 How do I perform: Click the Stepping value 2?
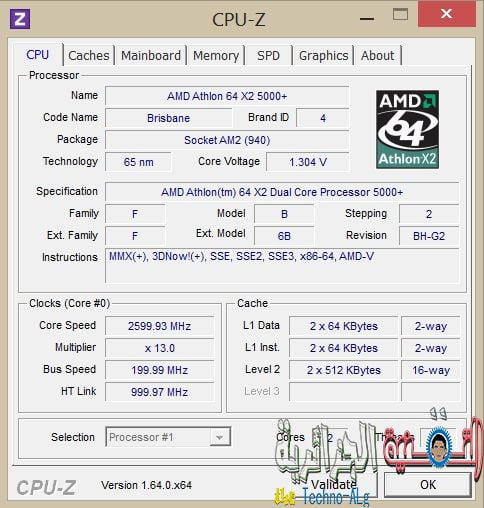pyautogui.click(x=429, y=214)
